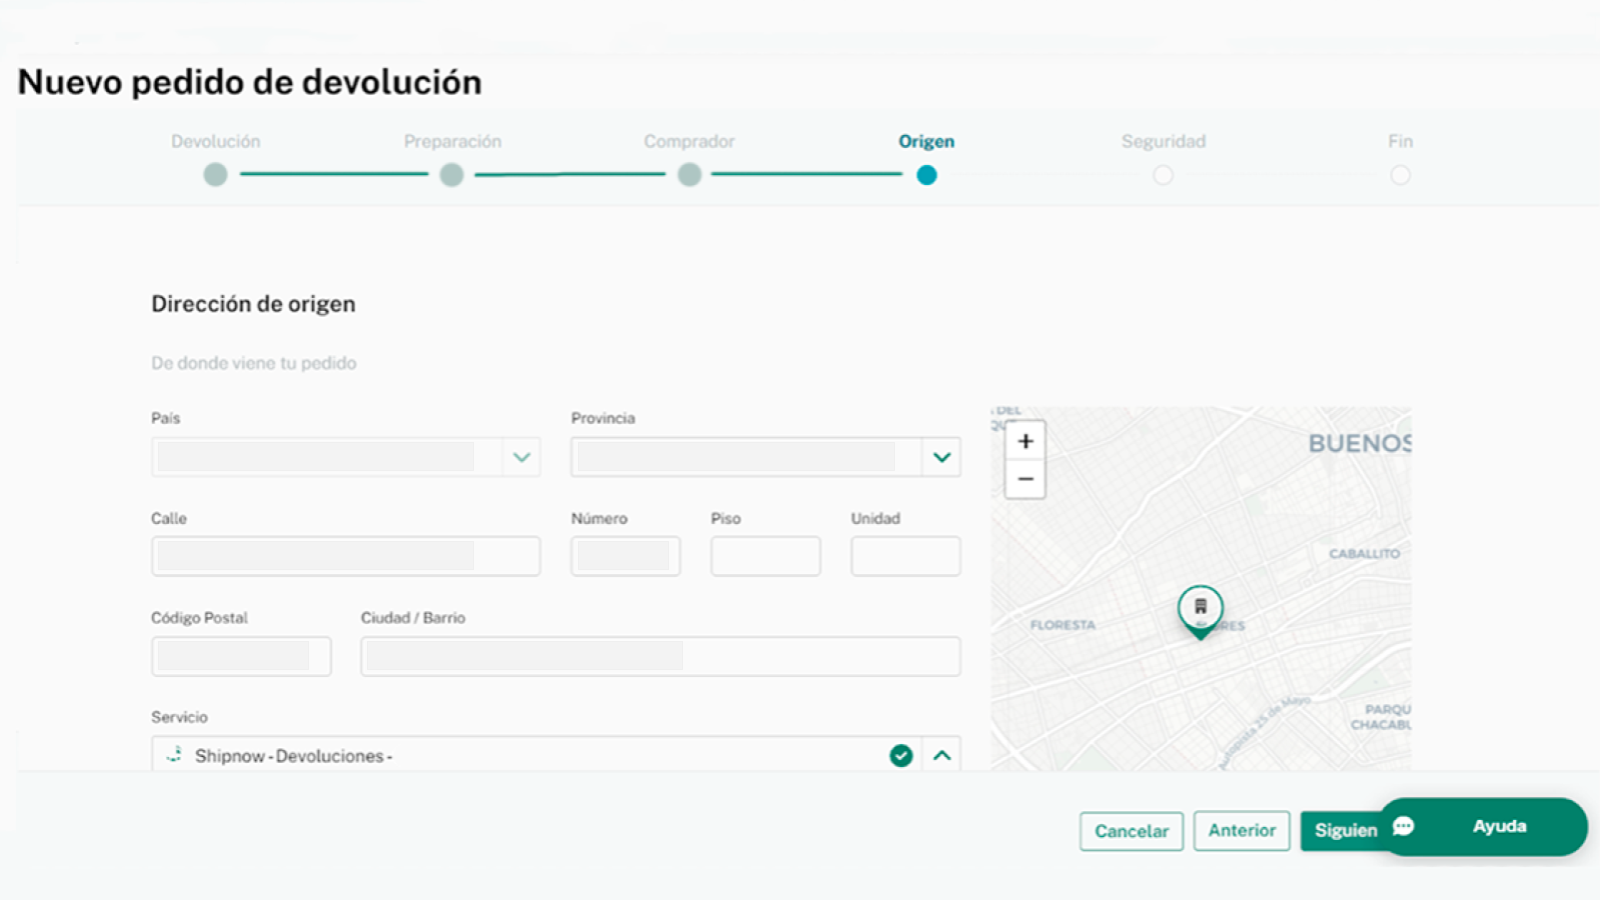Open the País dropdown
The width and height of the screenshot is (1600, 900).
point(346,457)
